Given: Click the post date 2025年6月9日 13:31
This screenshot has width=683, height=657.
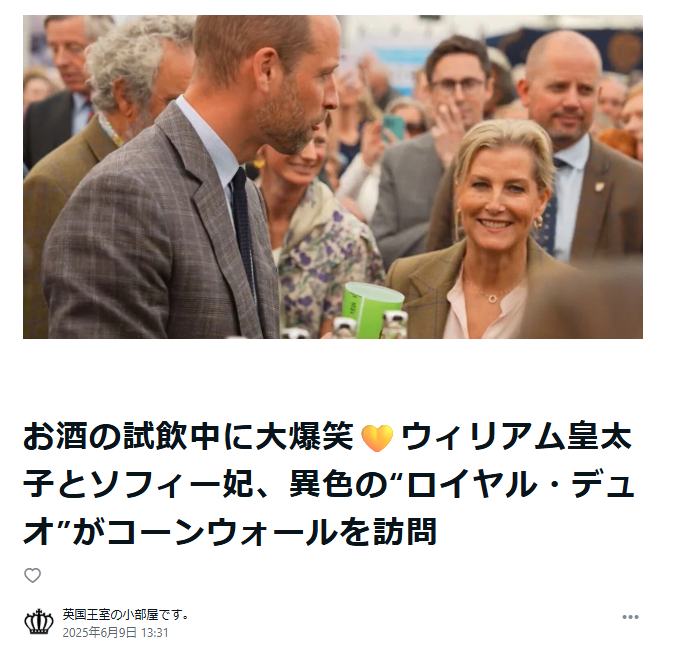Looking at the screenshot, I should 115,633.
